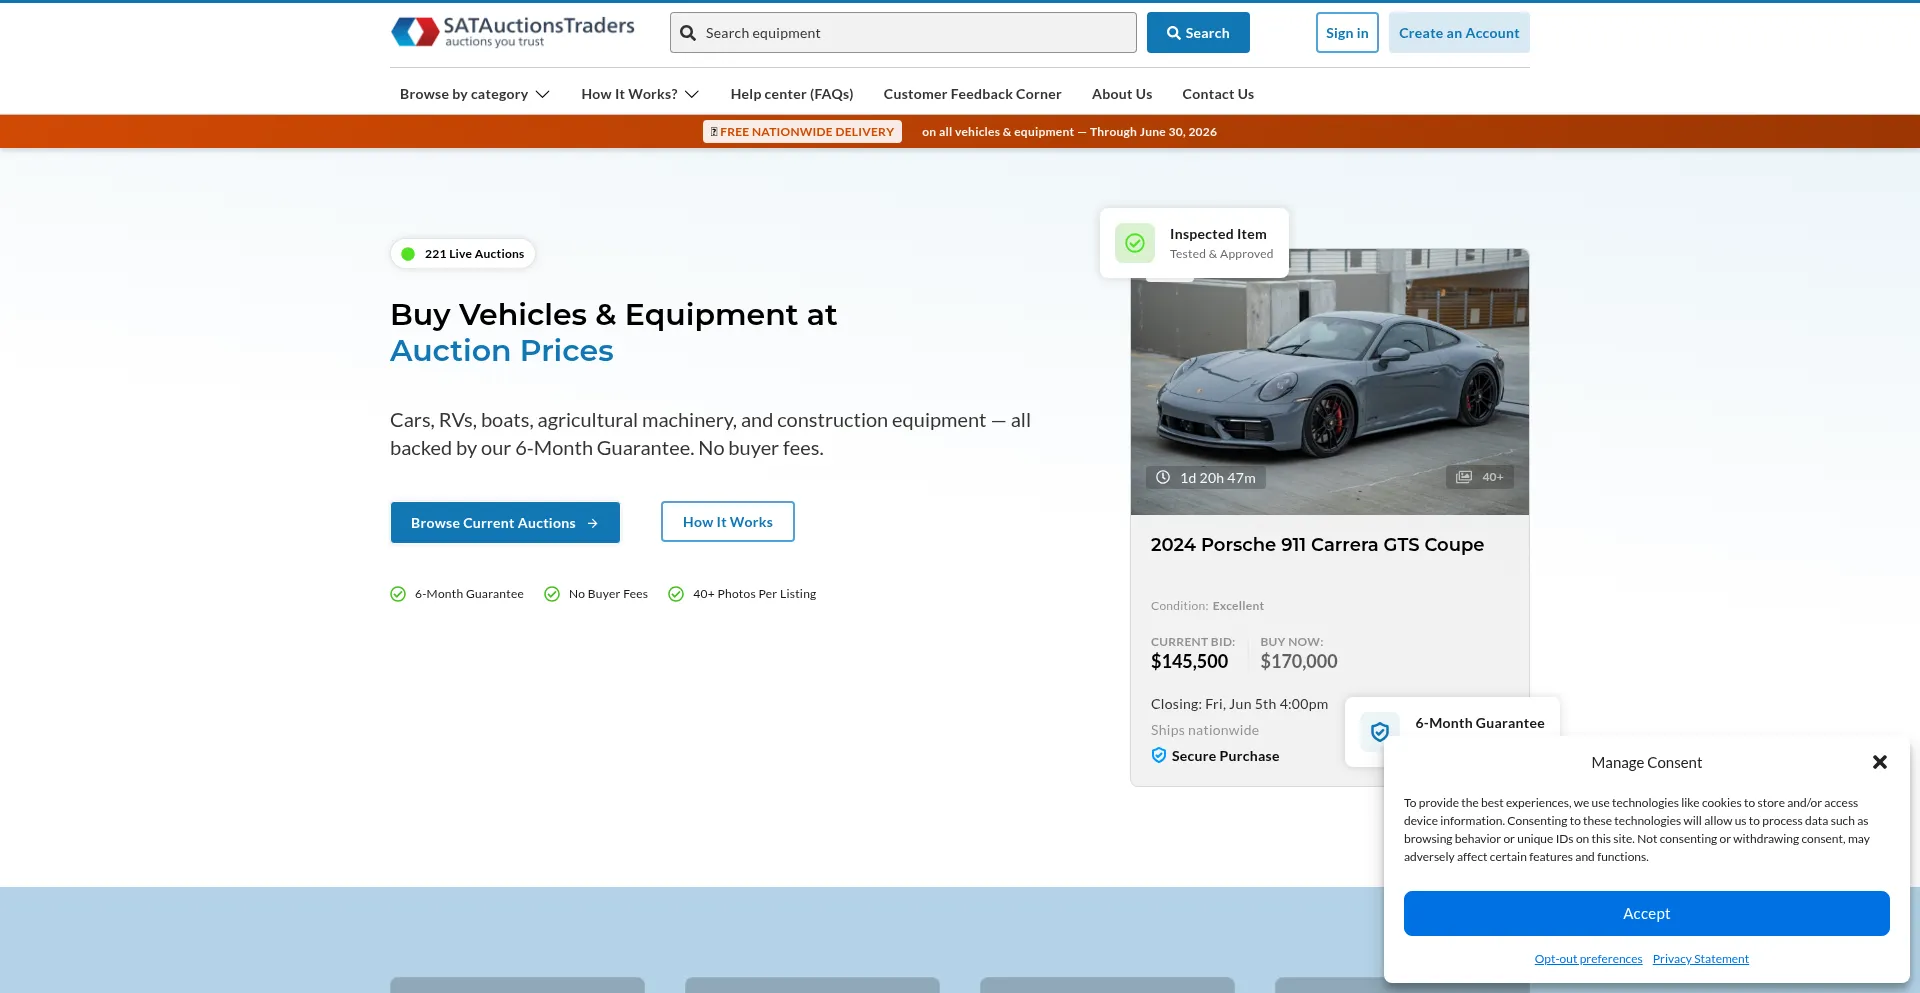
Task: Close the Manage Consent dialog
Action: tap(1880, 762)
